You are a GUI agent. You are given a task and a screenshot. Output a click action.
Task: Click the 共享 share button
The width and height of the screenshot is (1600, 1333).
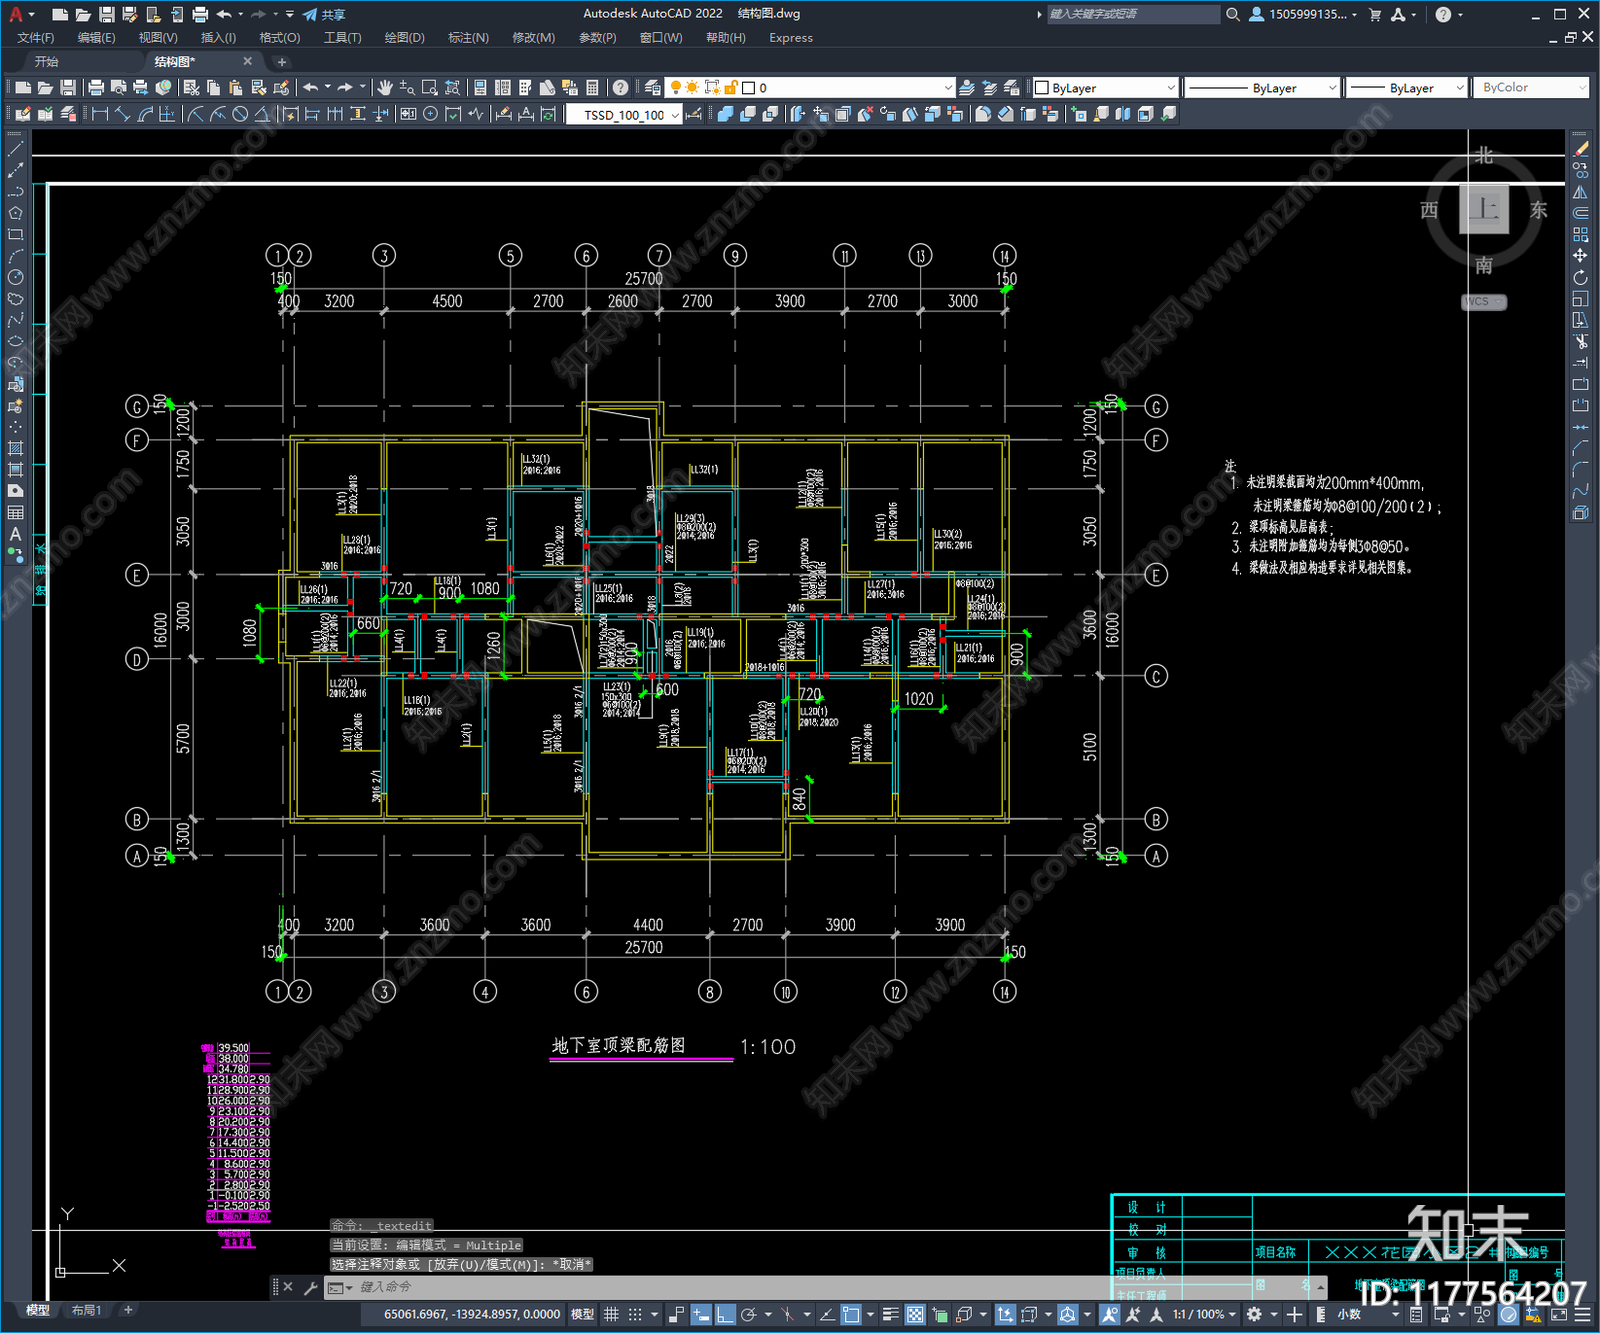click(324, 14)
